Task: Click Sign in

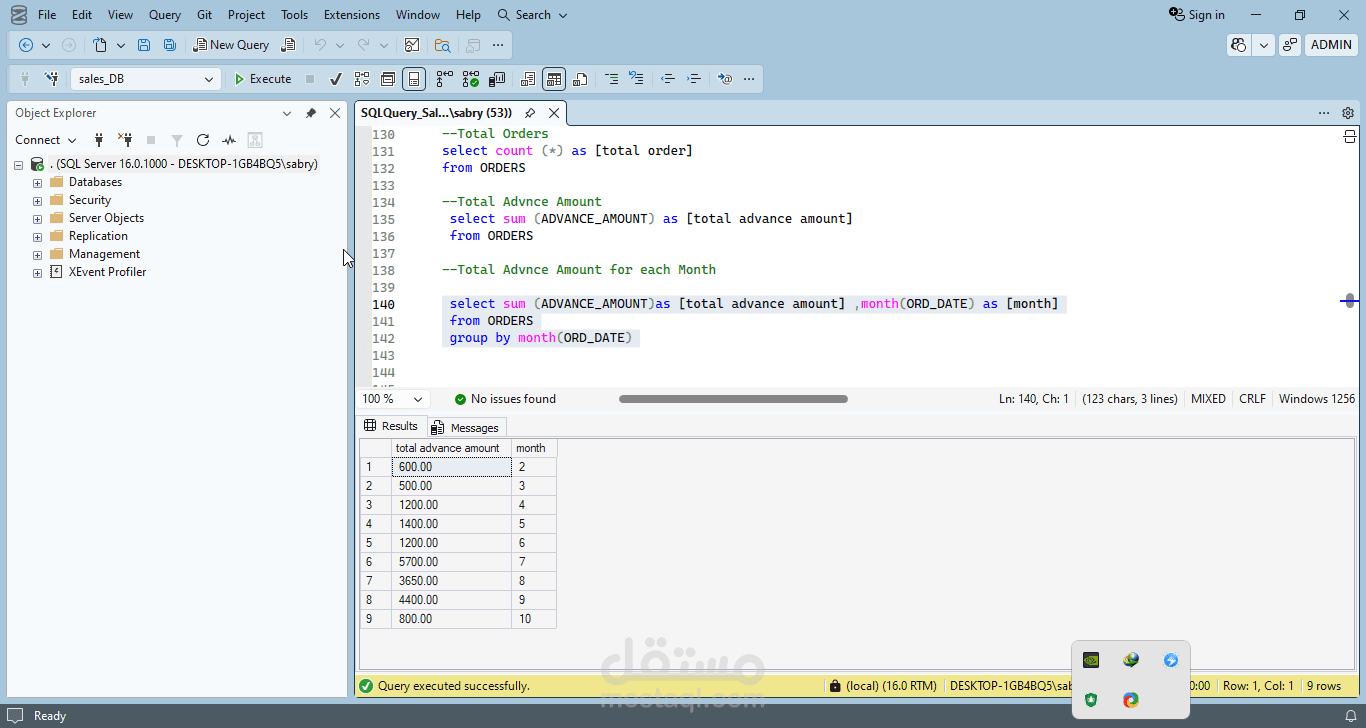Action: tap(1197, 15)
